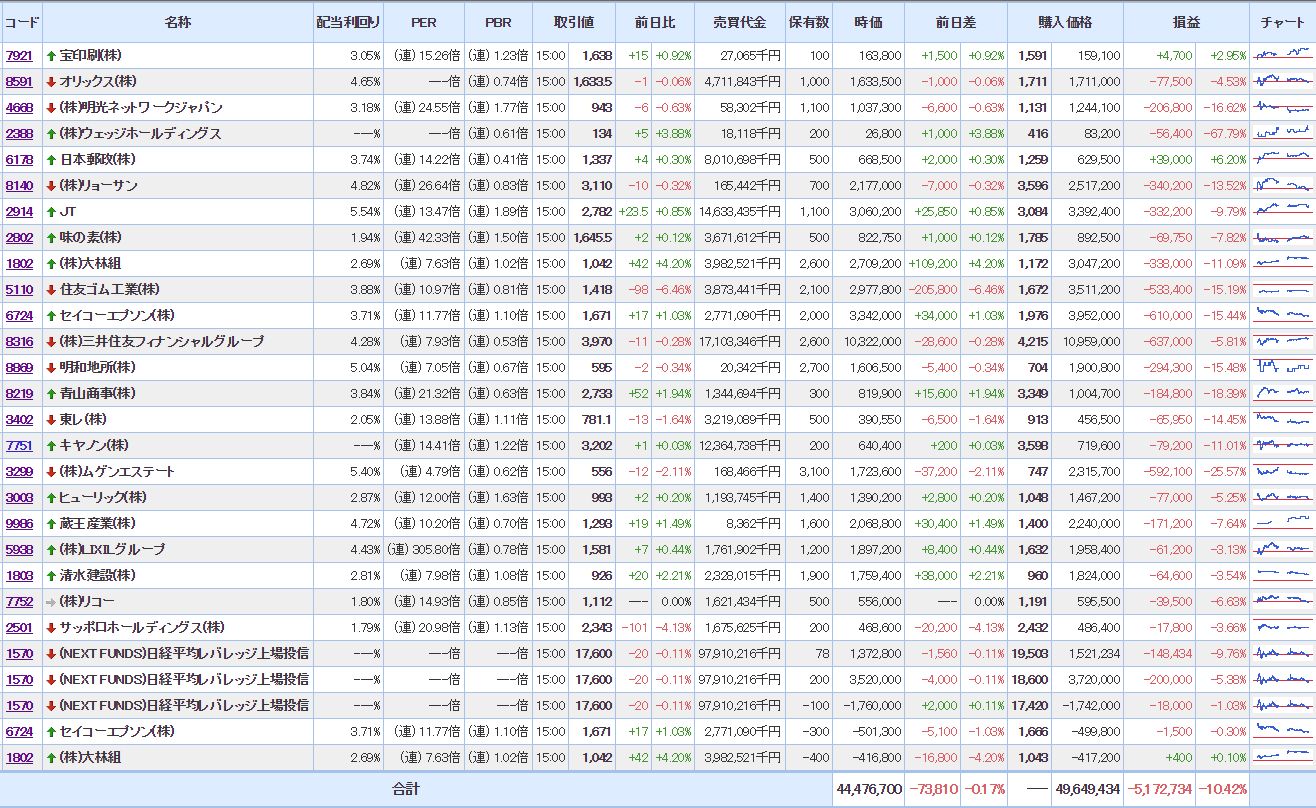Click the green up arrow beside JT

51,212
